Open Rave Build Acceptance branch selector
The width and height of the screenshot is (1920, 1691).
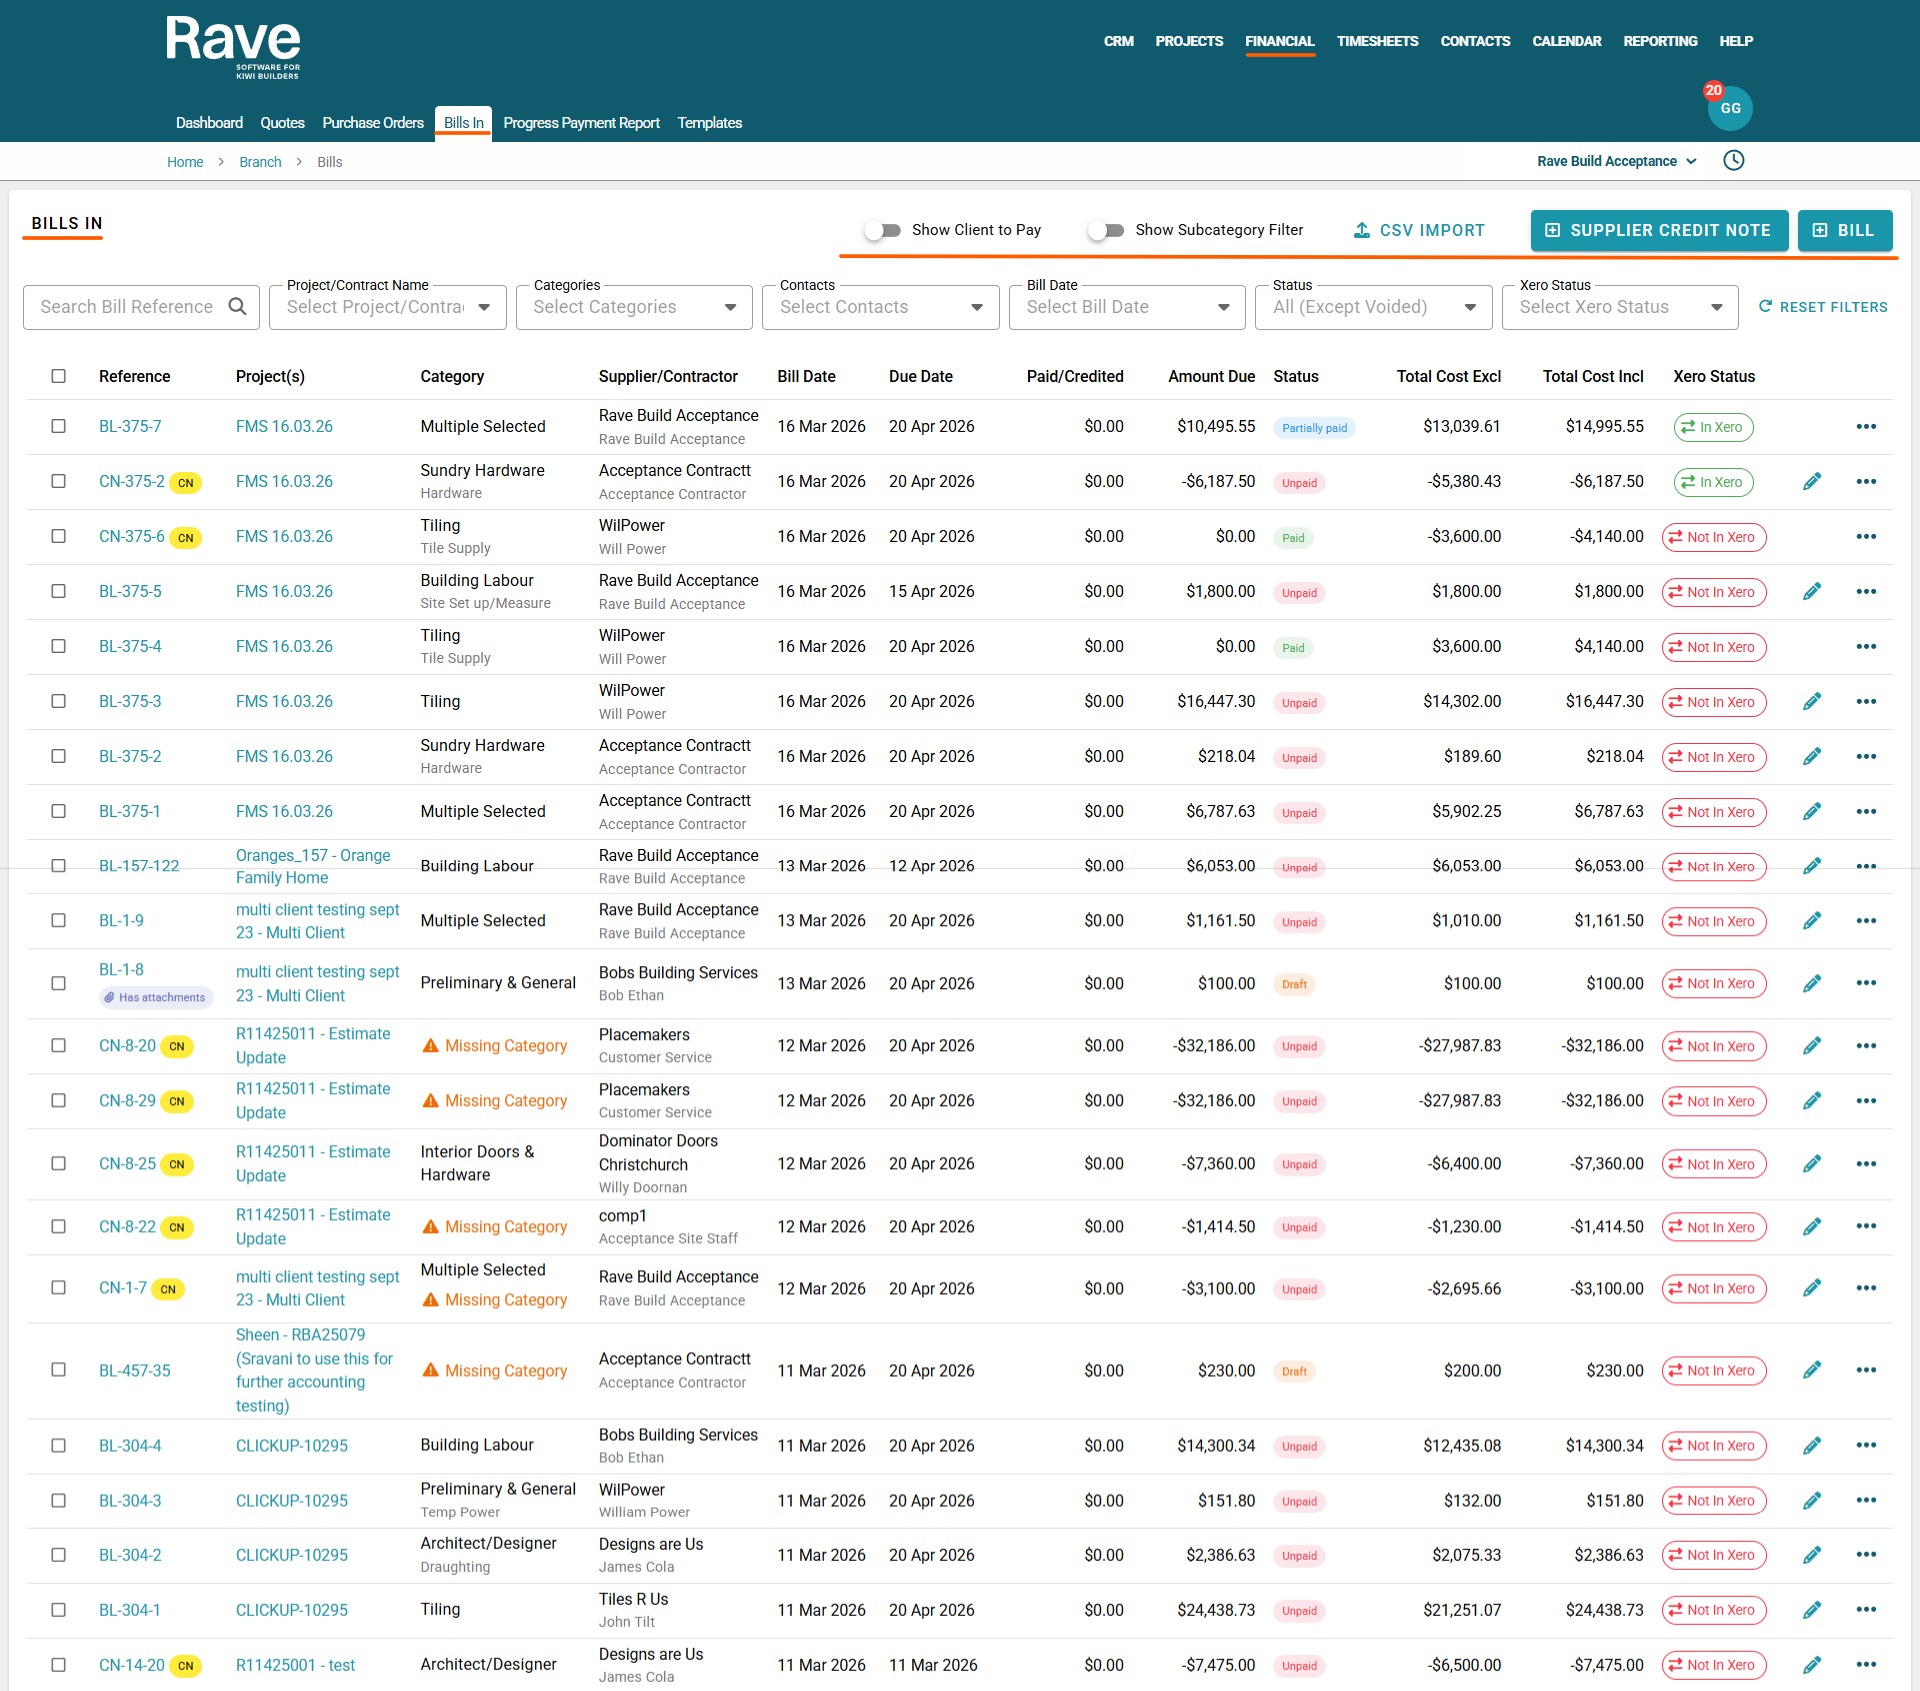(1616, 162)
